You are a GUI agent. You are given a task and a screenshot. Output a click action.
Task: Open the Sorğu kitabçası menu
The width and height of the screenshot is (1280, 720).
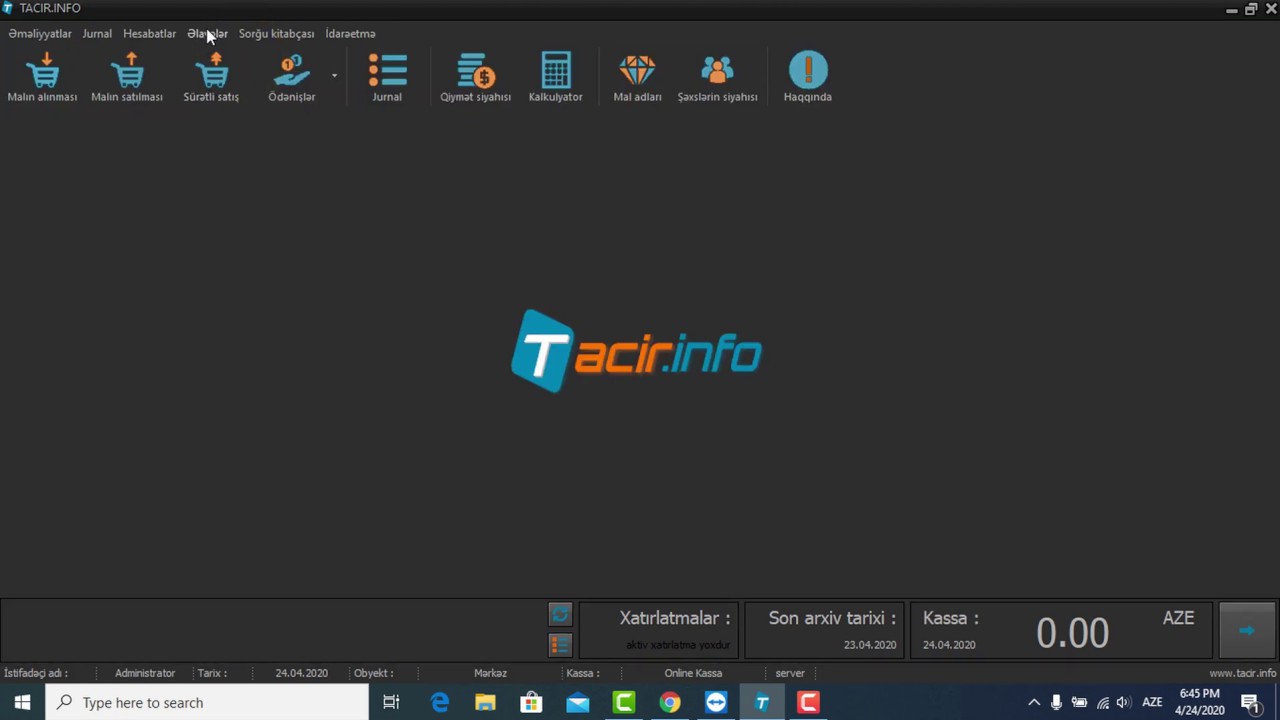(276, 34)
